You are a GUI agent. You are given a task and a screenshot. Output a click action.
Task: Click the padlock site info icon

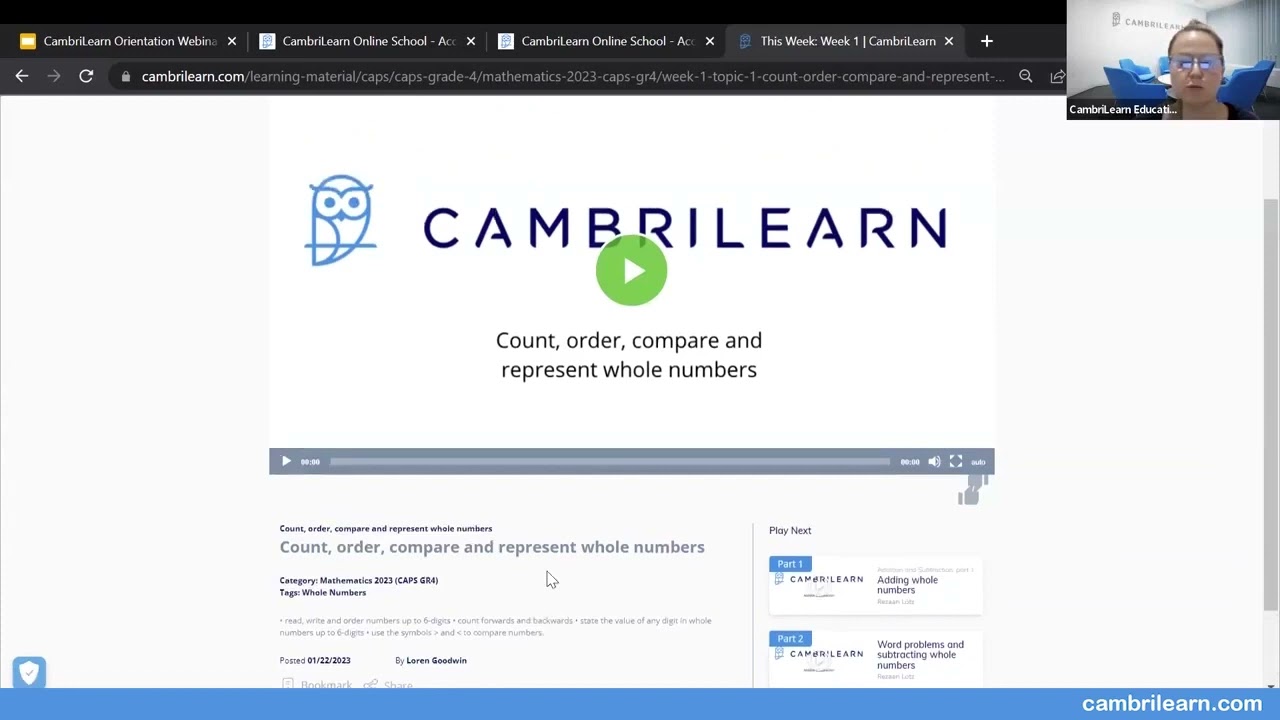tap(125, 76)
